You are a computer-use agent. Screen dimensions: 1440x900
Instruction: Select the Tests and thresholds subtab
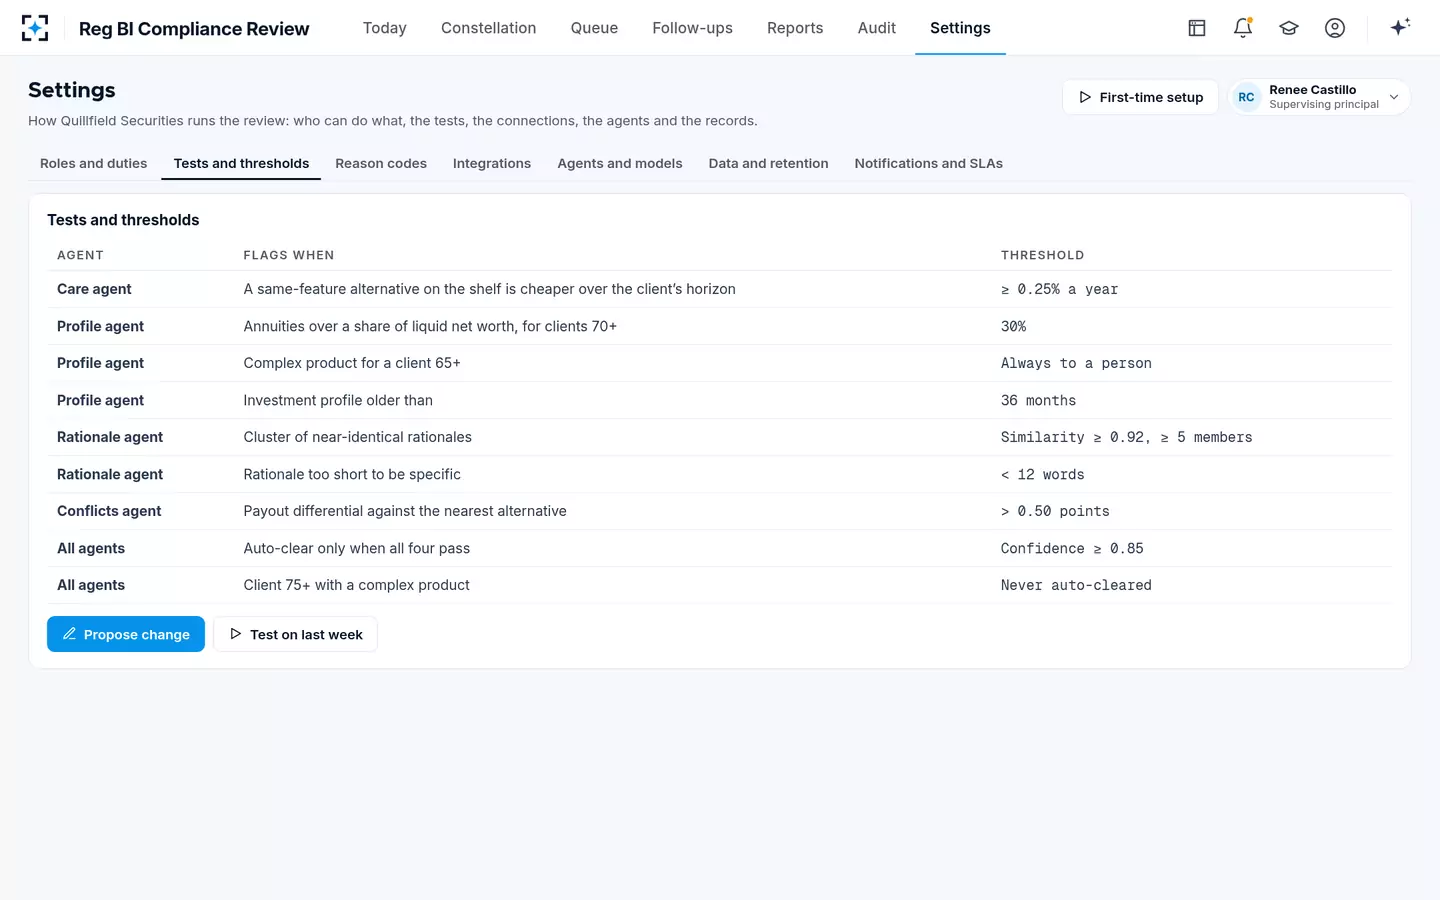point(241,163)
